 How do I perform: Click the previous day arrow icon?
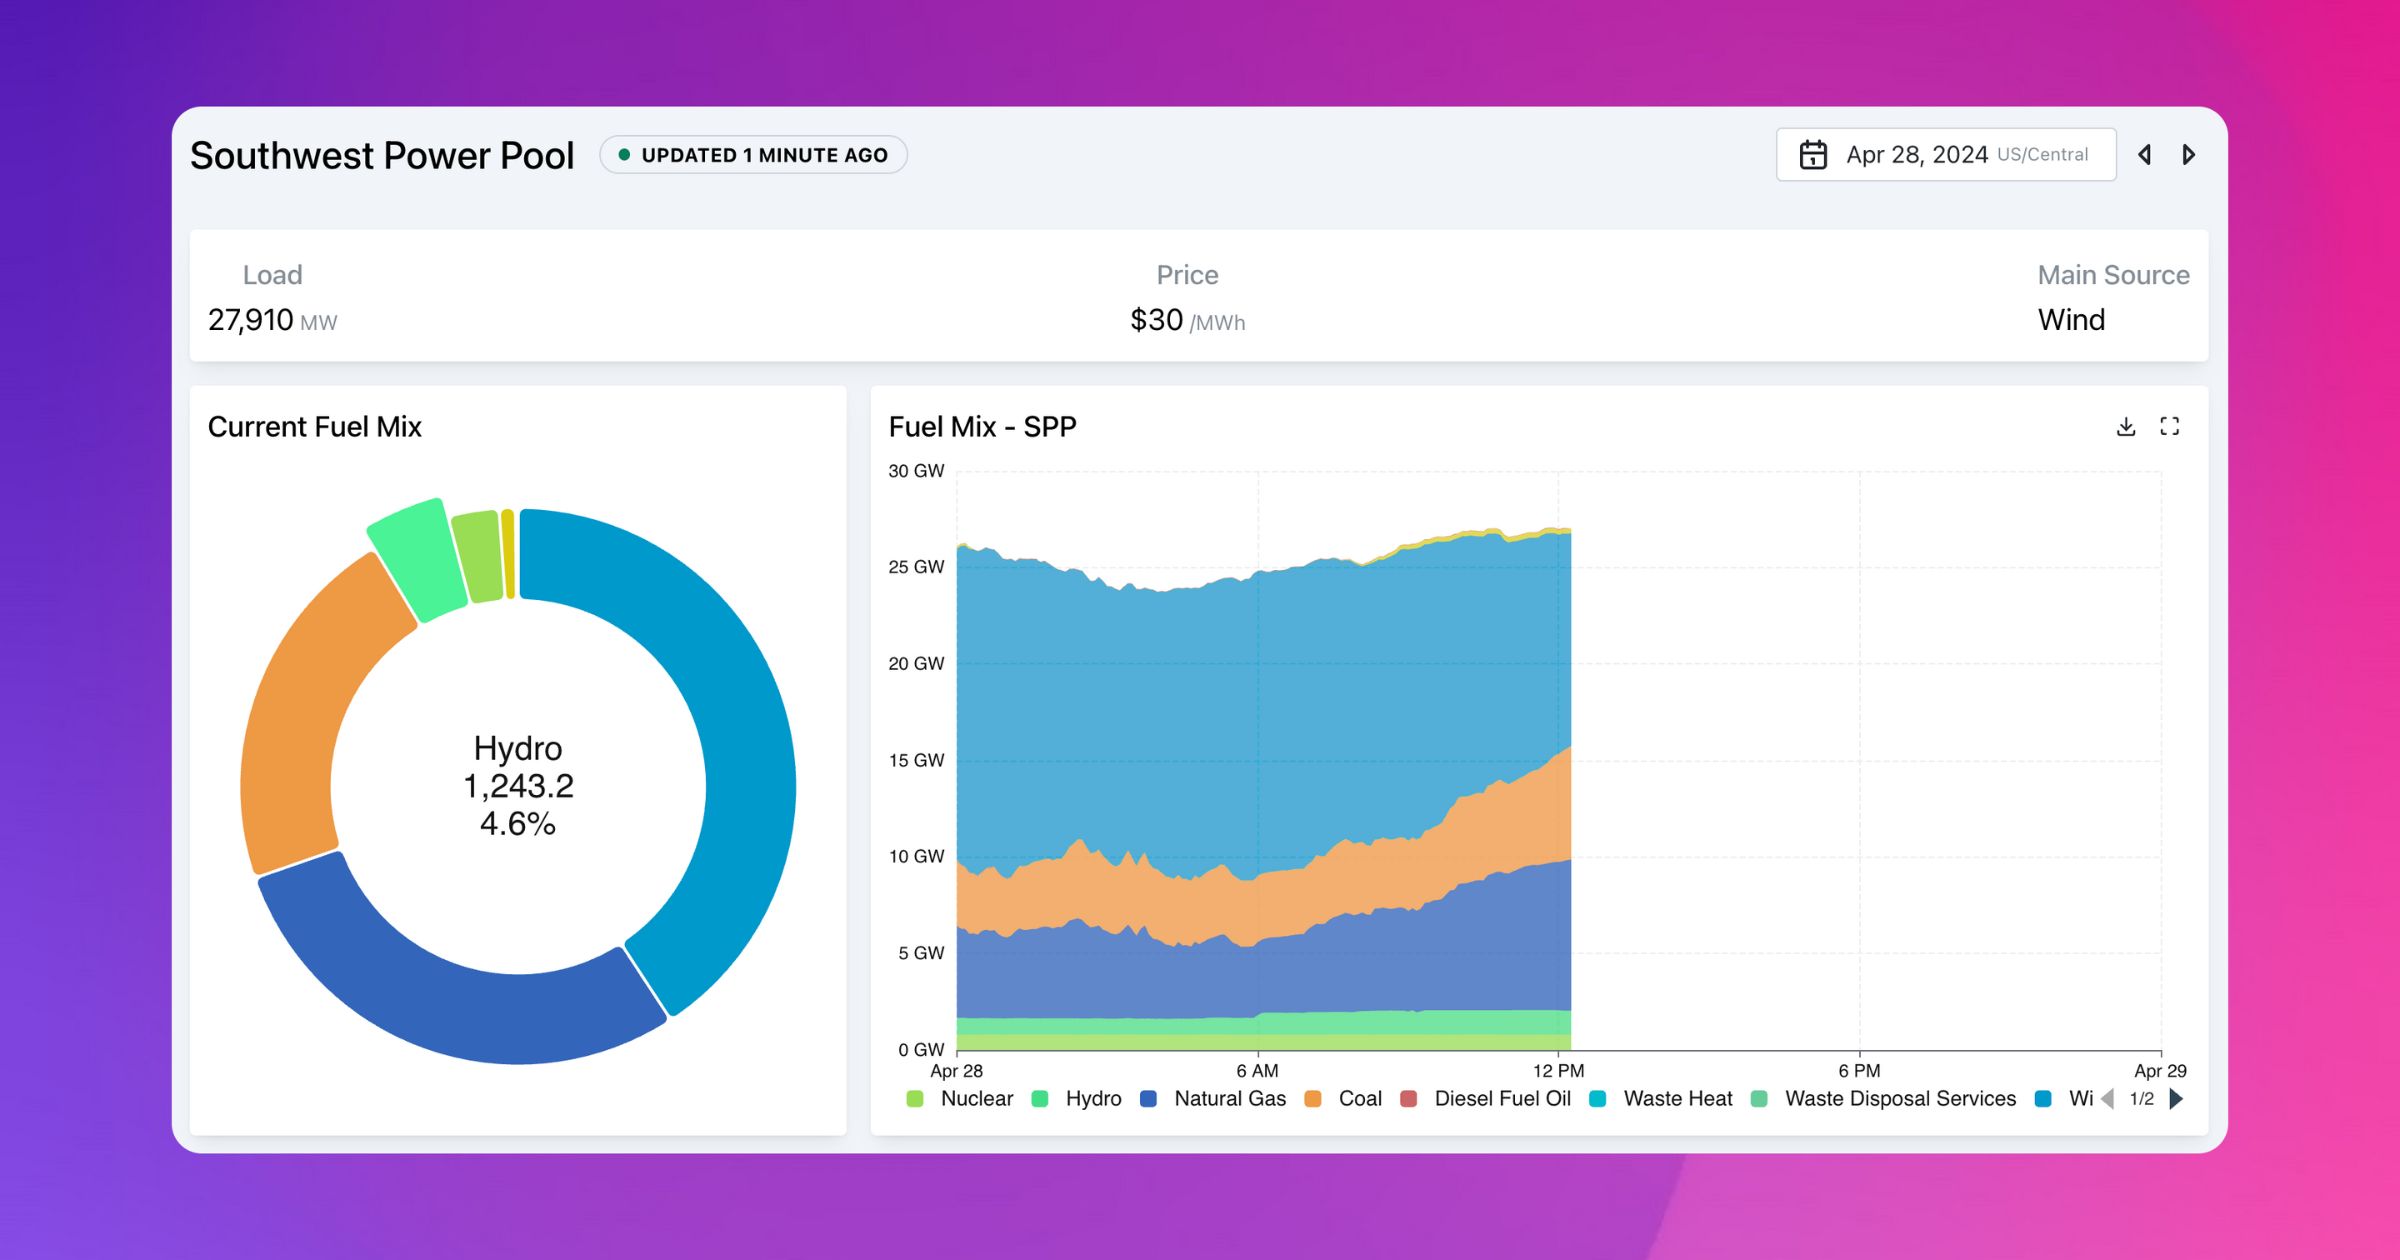coord(2144,155)
